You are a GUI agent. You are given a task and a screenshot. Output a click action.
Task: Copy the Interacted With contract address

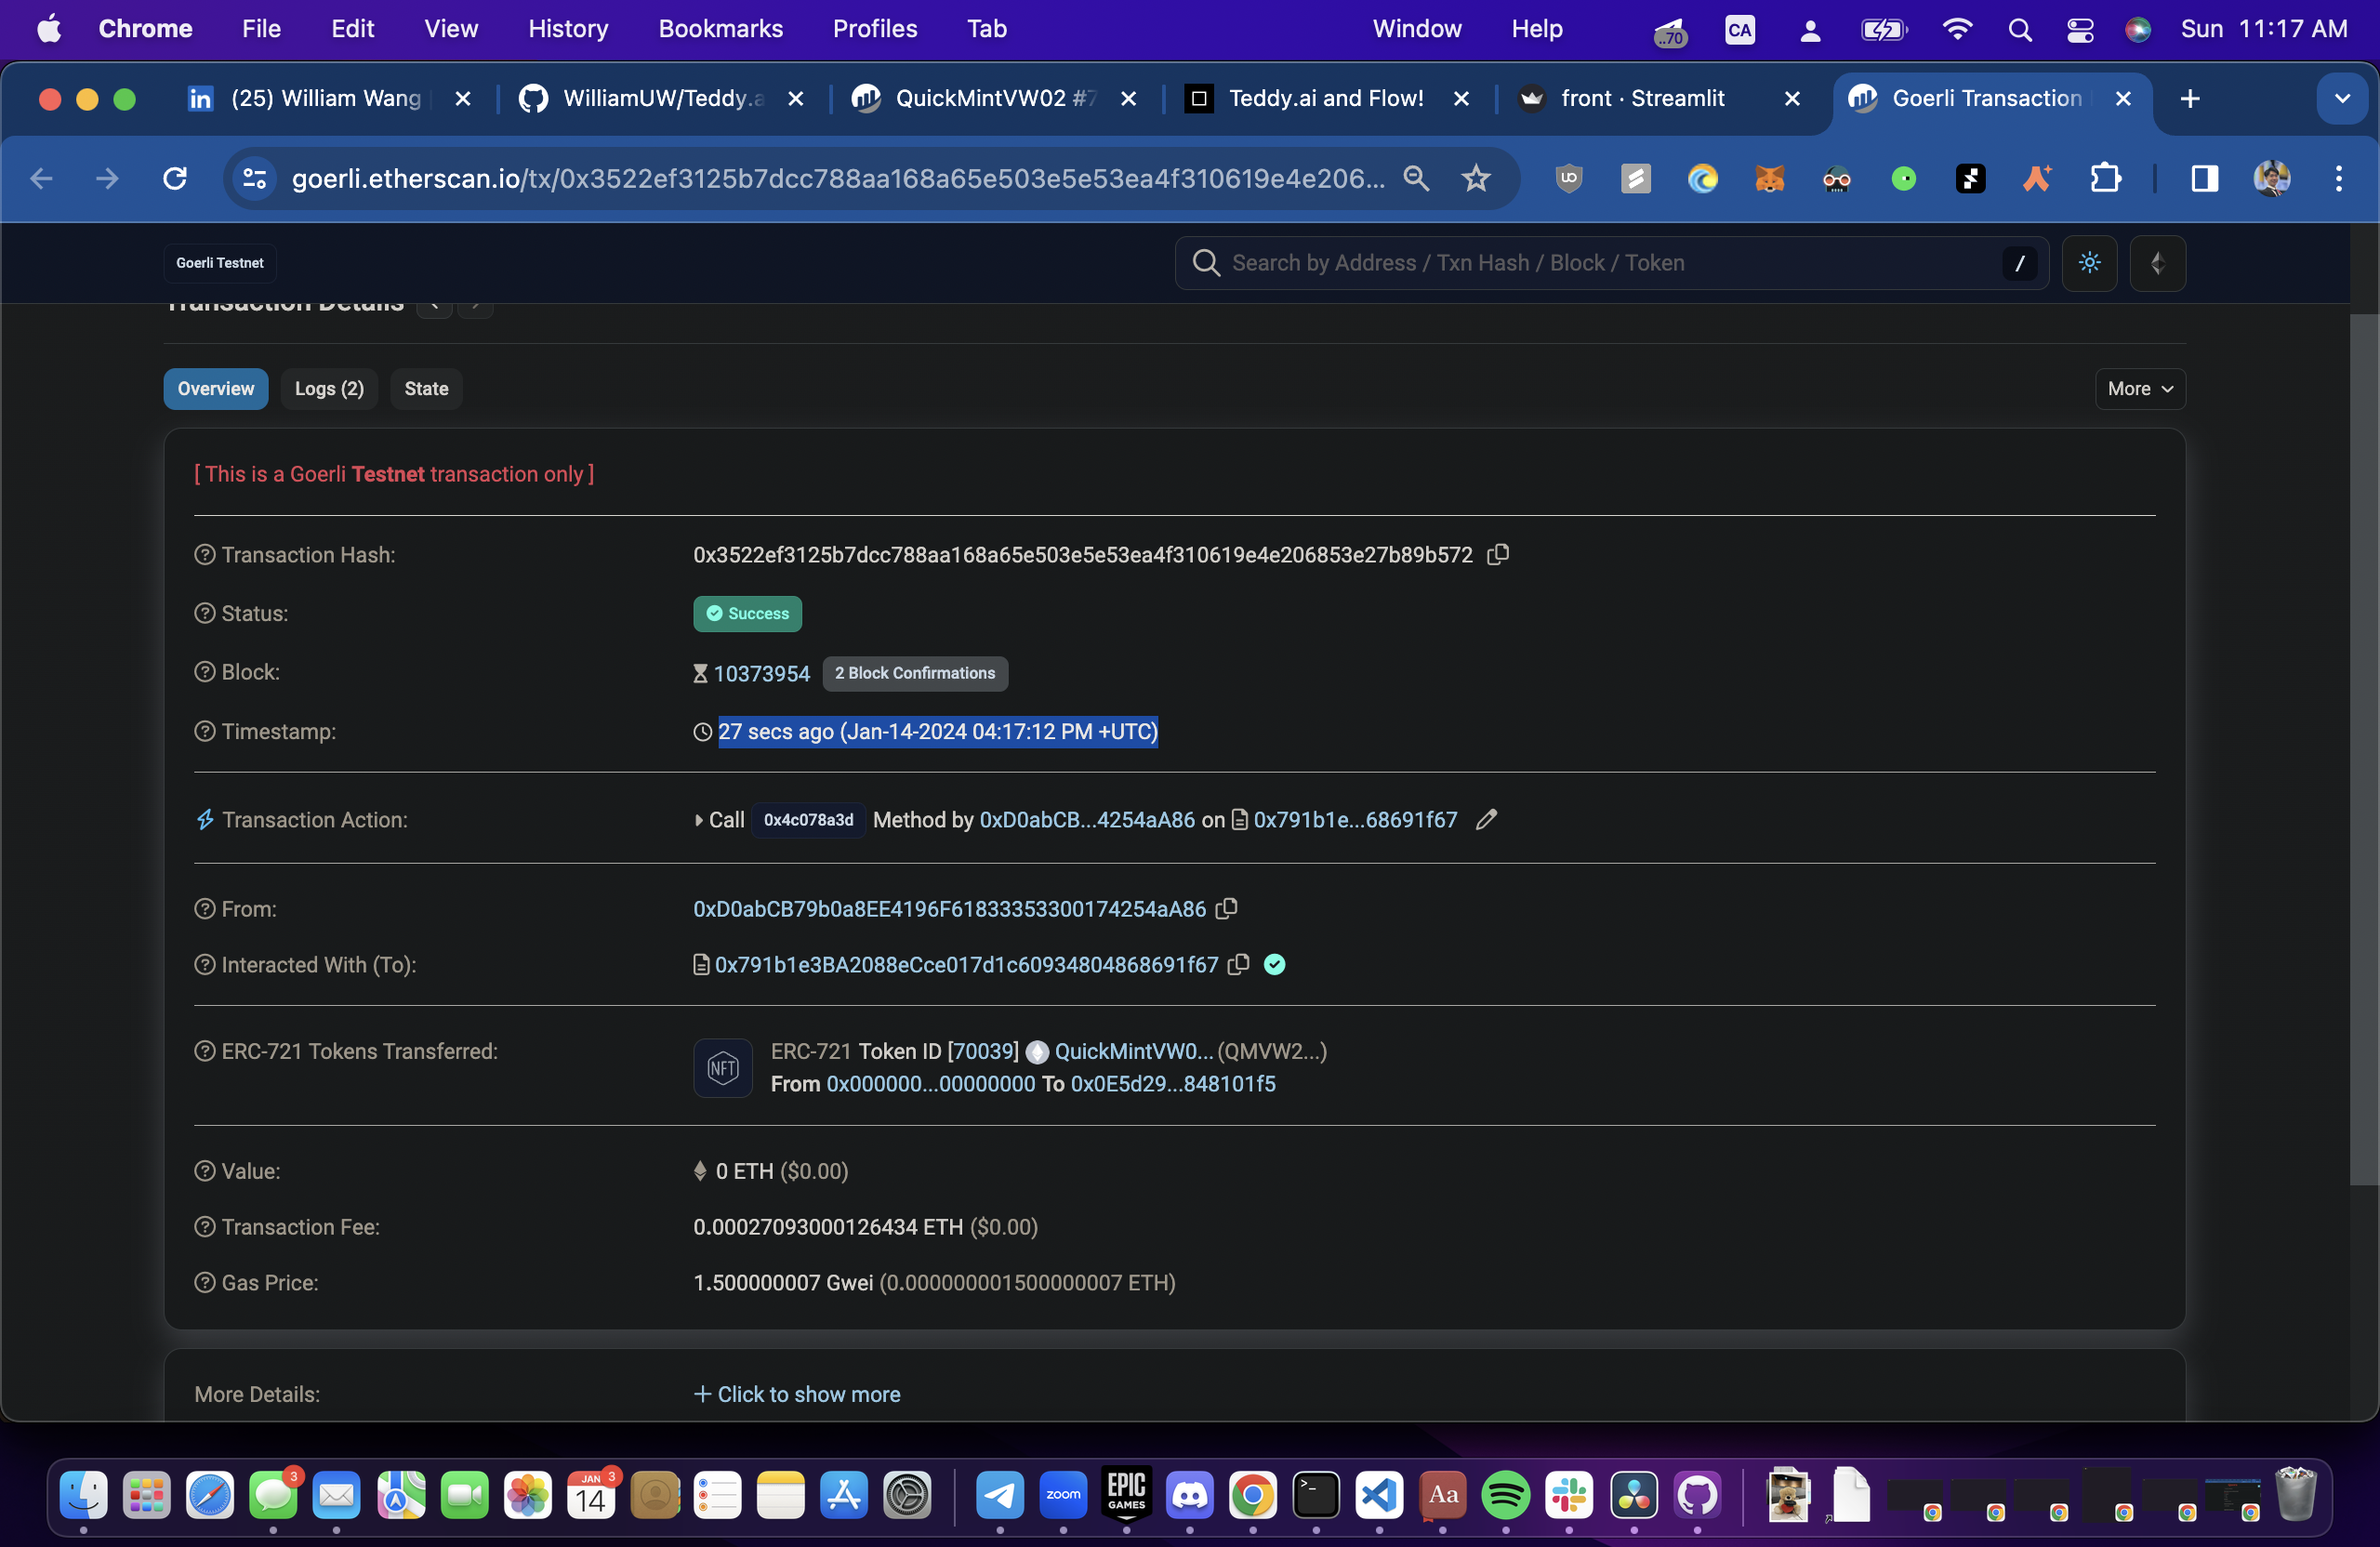1238,964
